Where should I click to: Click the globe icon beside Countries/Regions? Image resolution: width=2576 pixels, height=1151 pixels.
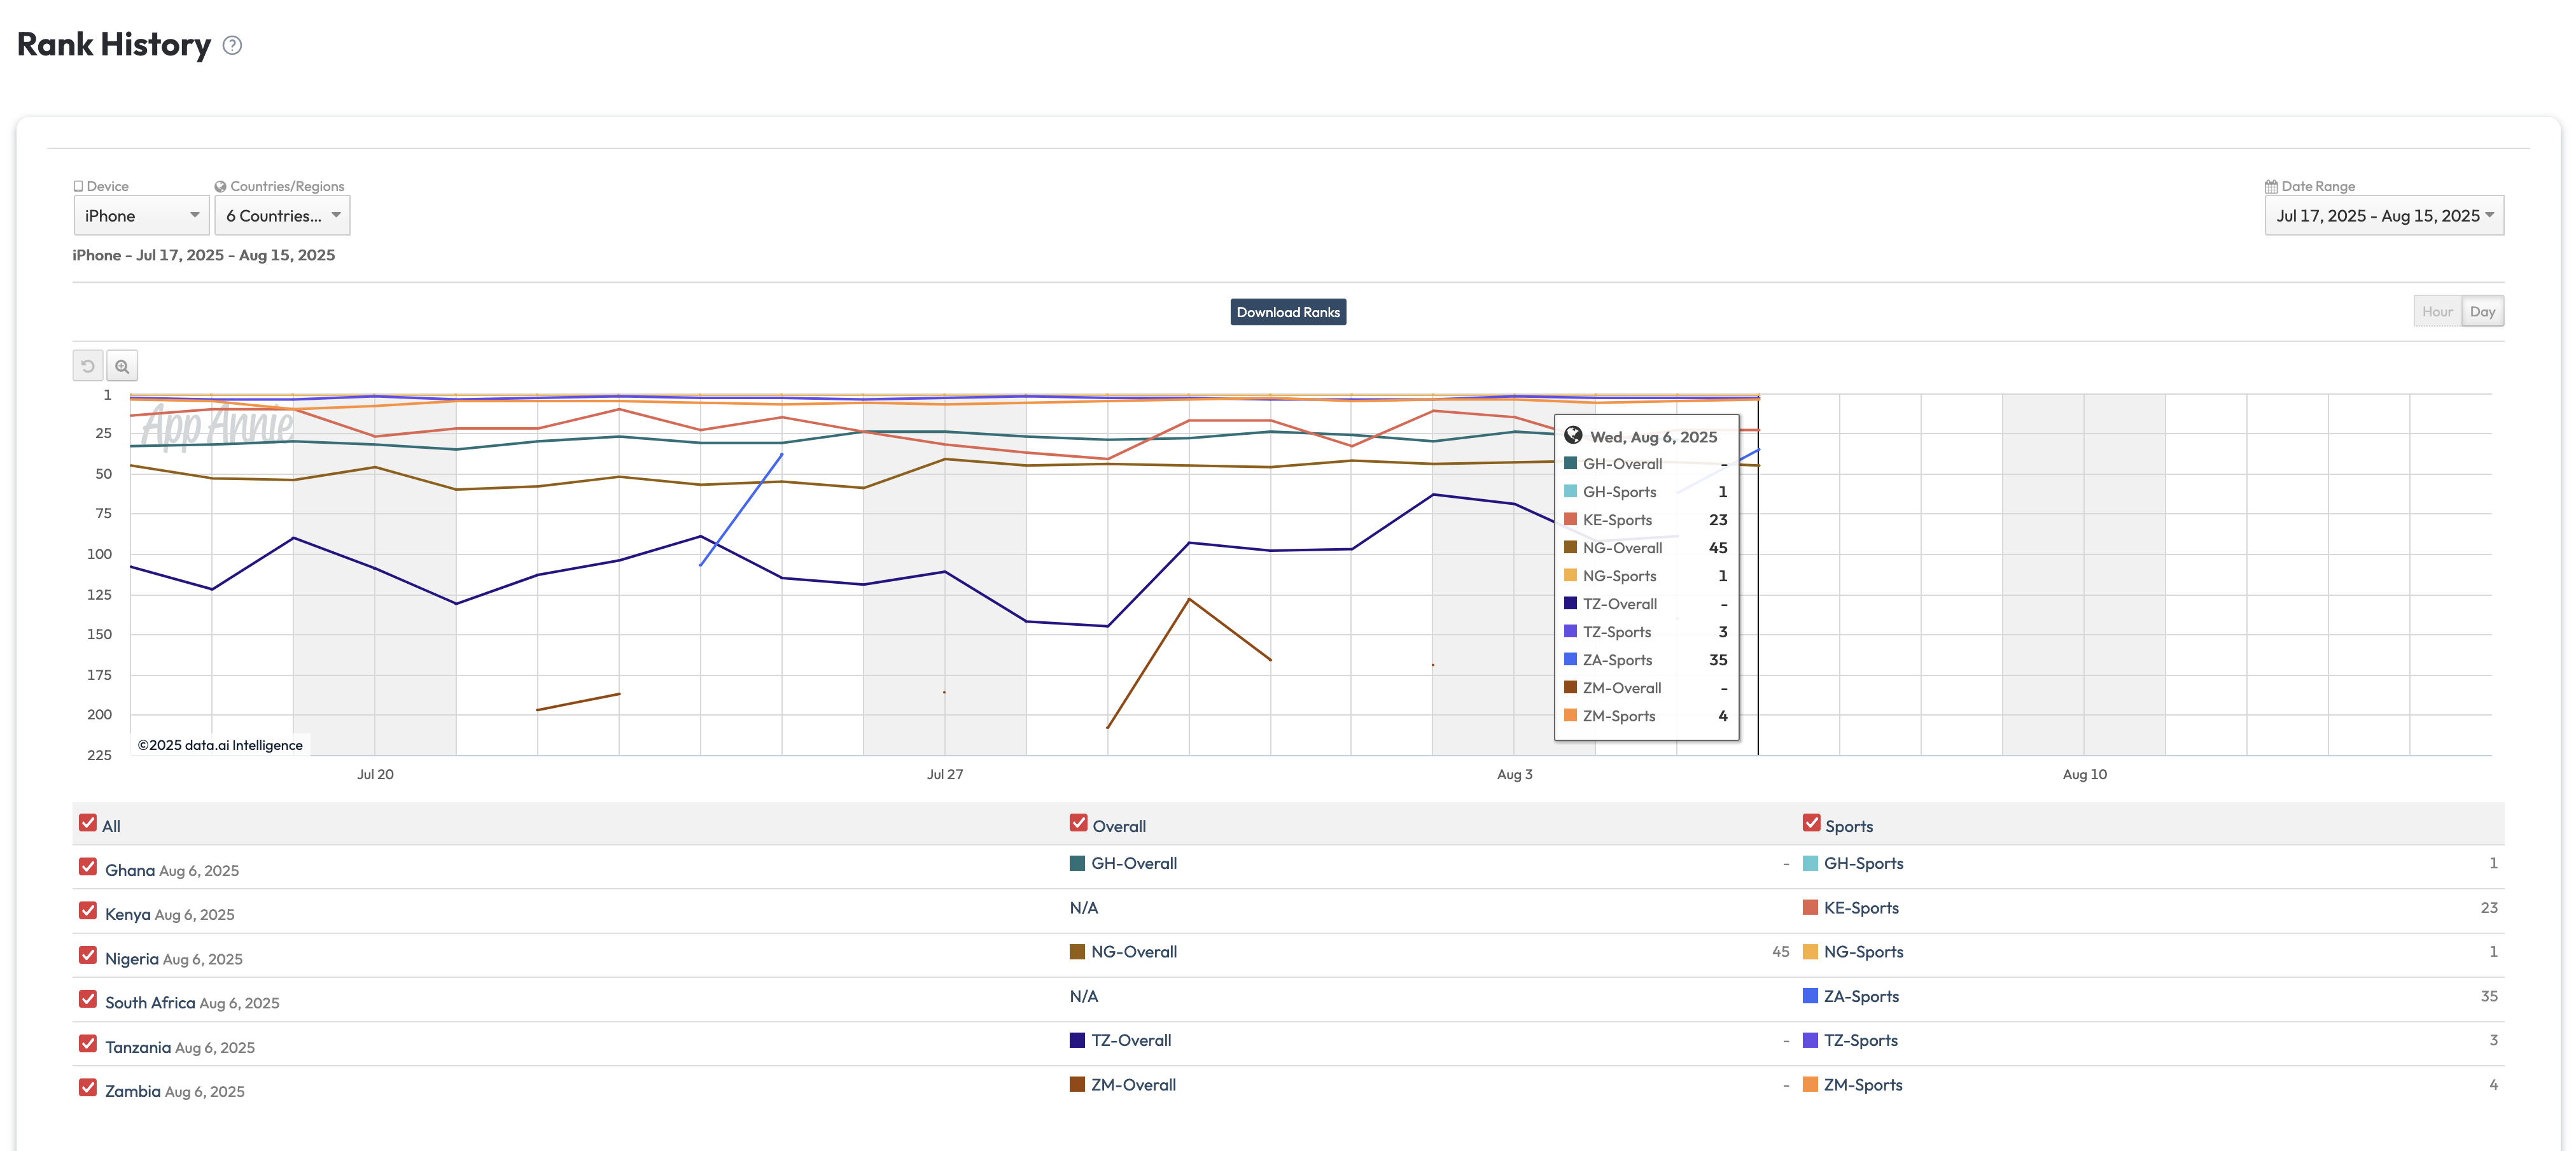tap(220, 186)
